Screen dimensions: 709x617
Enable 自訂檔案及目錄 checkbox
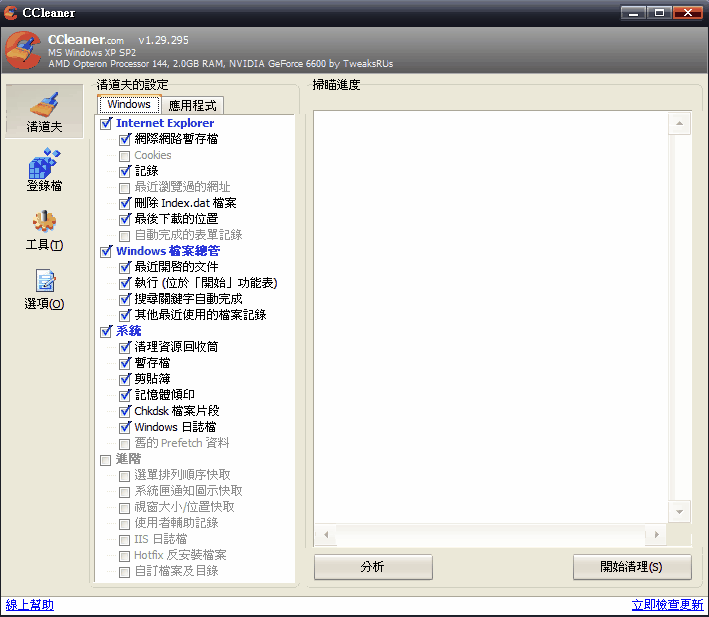tap(124, 572)
